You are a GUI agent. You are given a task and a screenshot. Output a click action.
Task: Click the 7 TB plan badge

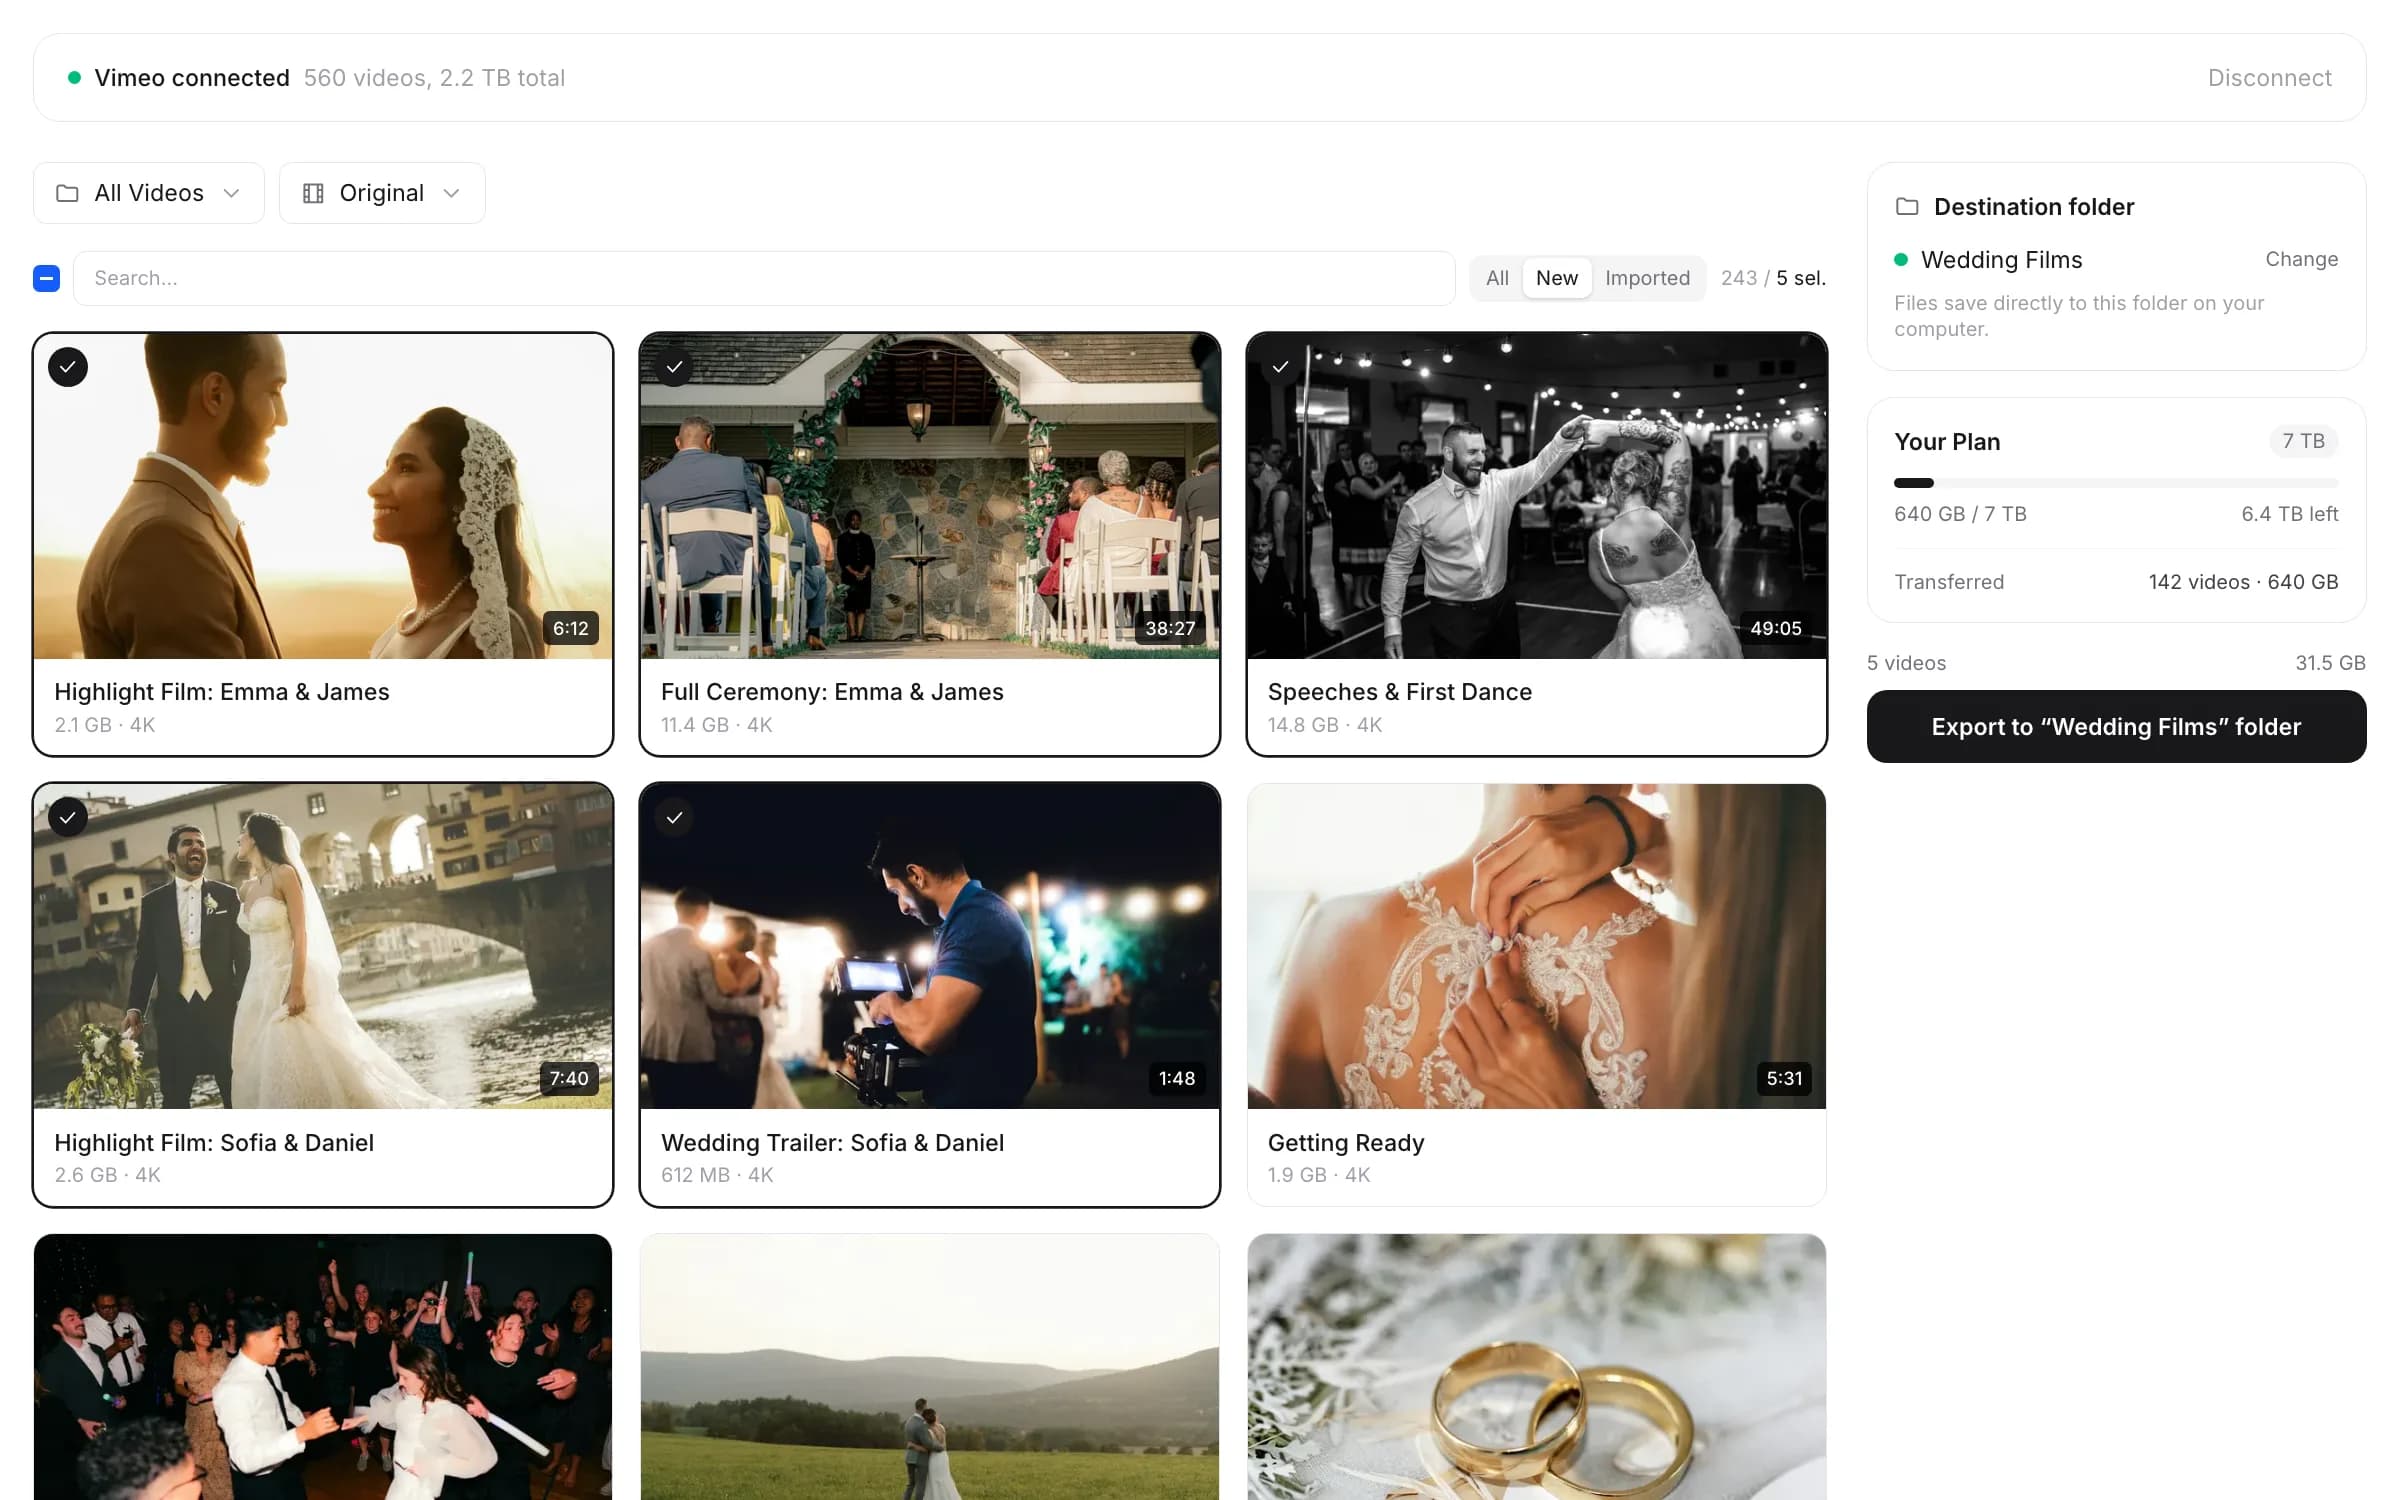pos(2303,441)
